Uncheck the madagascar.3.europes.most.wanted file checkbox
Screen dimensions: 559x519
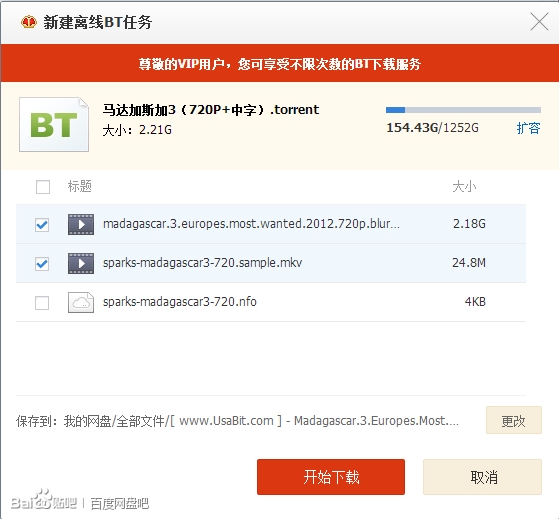click(42, 225)
